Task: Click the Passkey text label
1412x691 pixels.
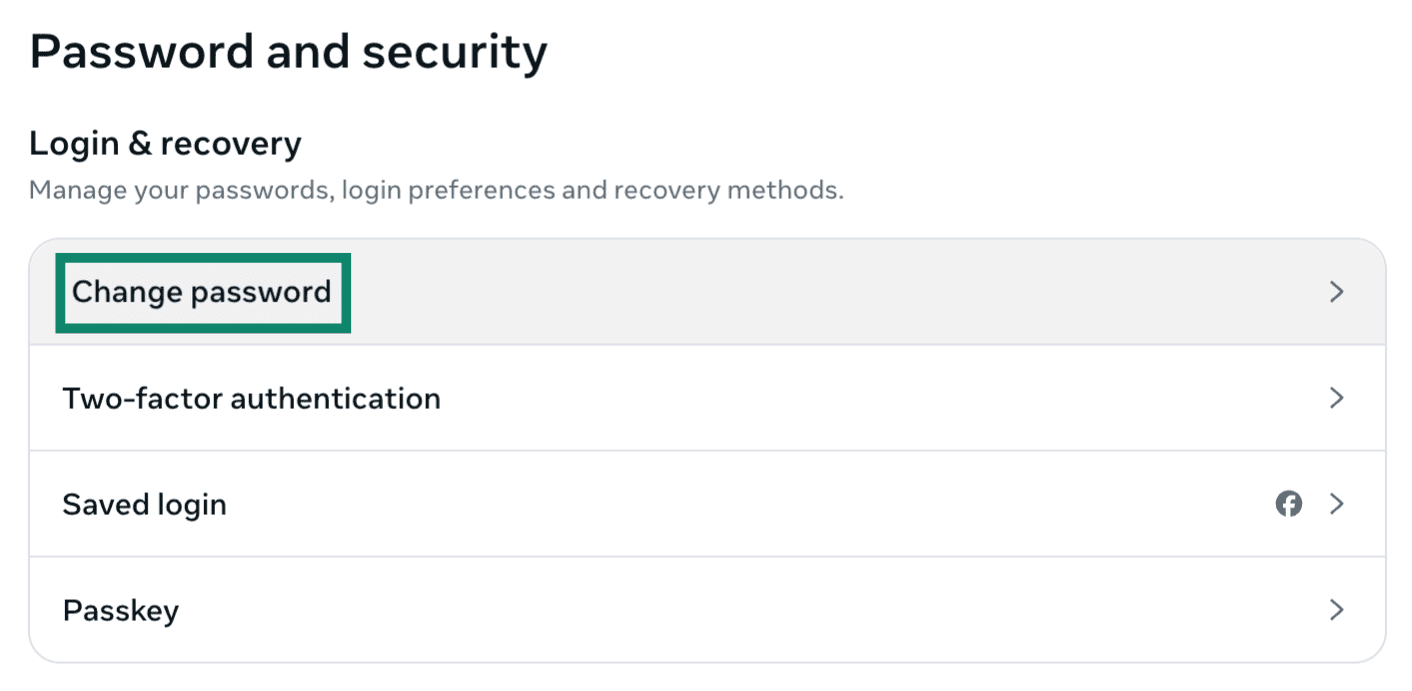Action: pyautogui.click(x=121, y=610)
